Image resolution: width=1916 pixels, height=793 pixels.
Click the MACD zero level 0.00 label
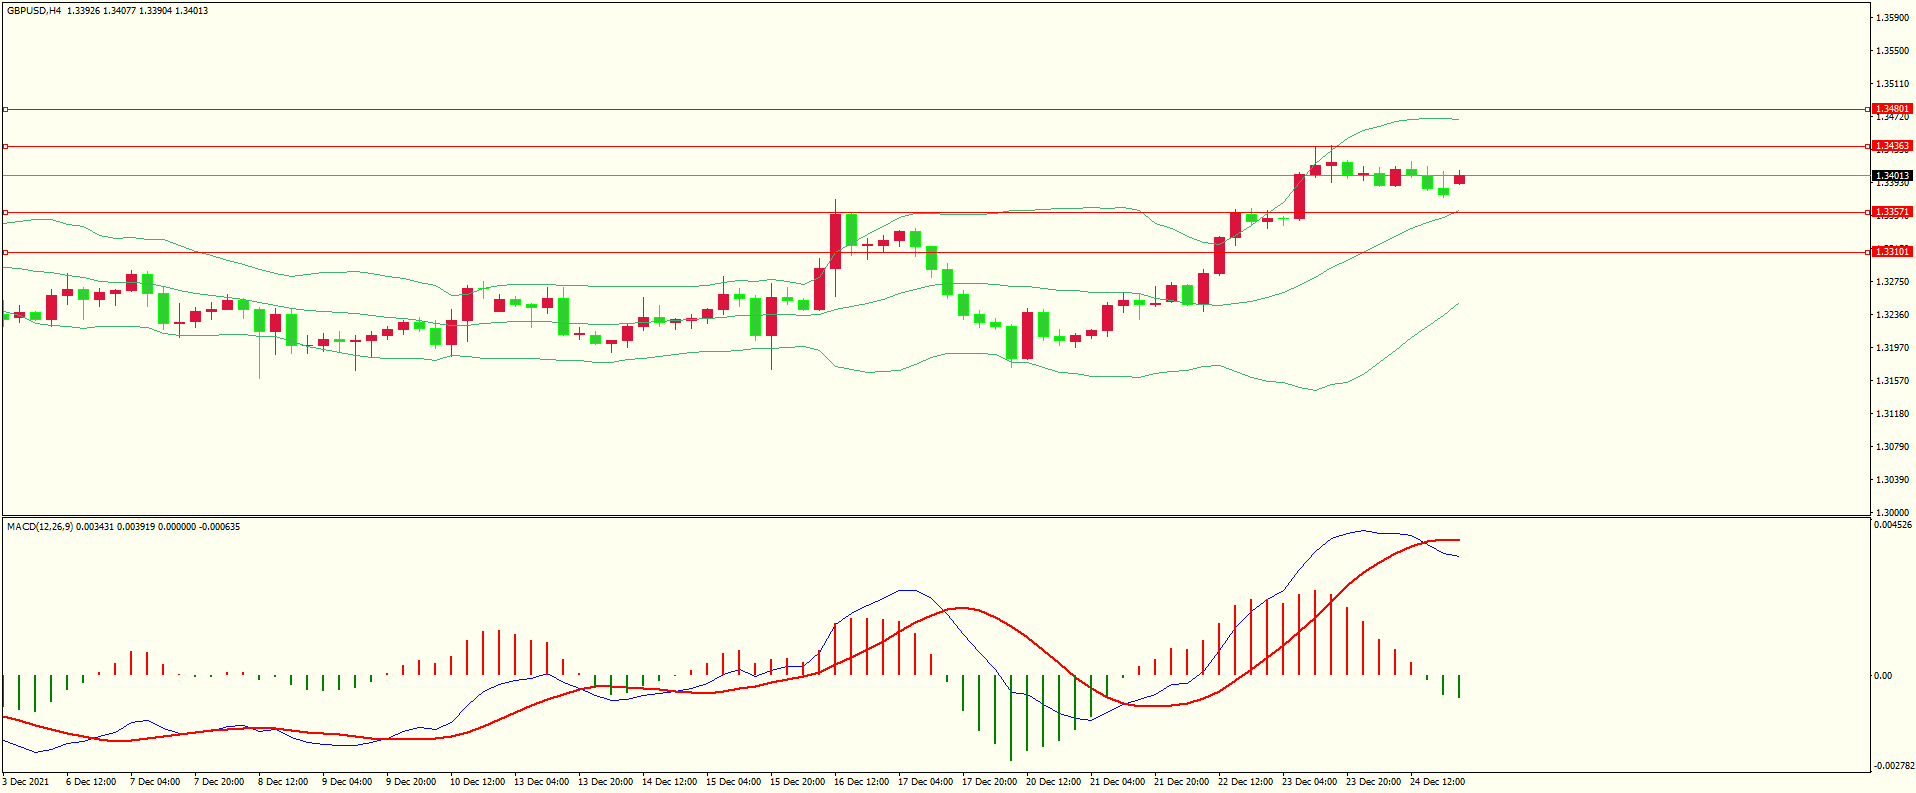tap(1883, 676)
